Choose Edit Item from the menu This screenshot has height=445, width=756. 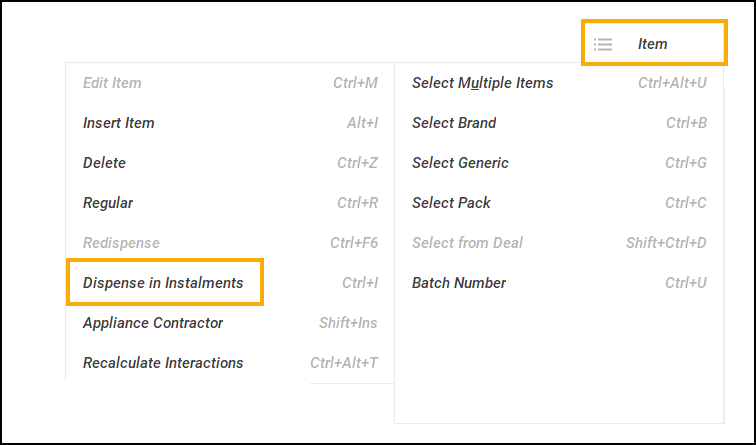click(112, 83)
